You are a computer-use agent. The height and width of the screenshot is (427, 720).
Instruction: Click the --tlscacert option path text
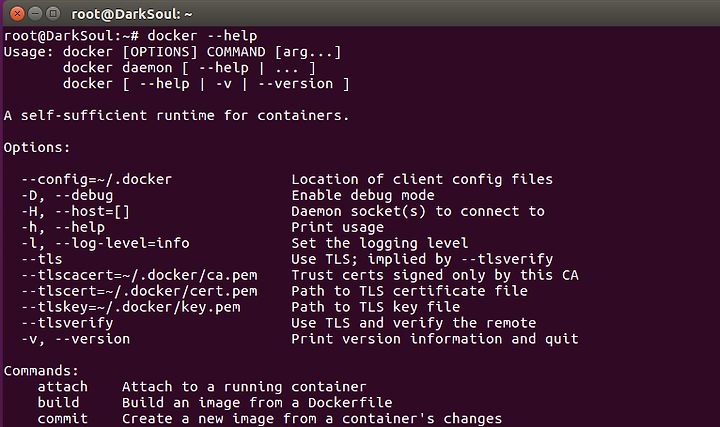[139, 275]
